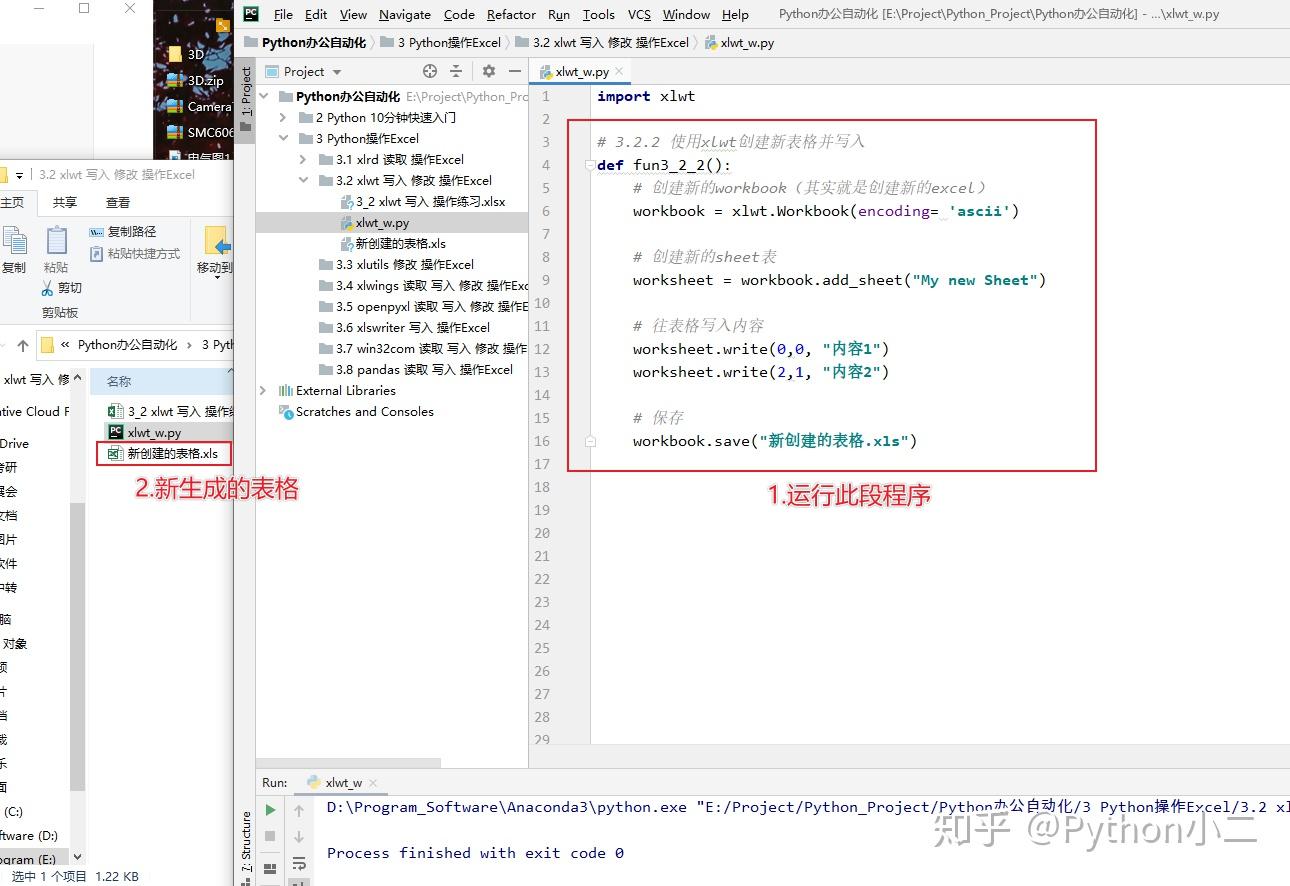Collapse the 3.2 xlwt 写入 修改 操作Excel folder
This screenshot has height=886, width=1290.
[x=303, y=180]
